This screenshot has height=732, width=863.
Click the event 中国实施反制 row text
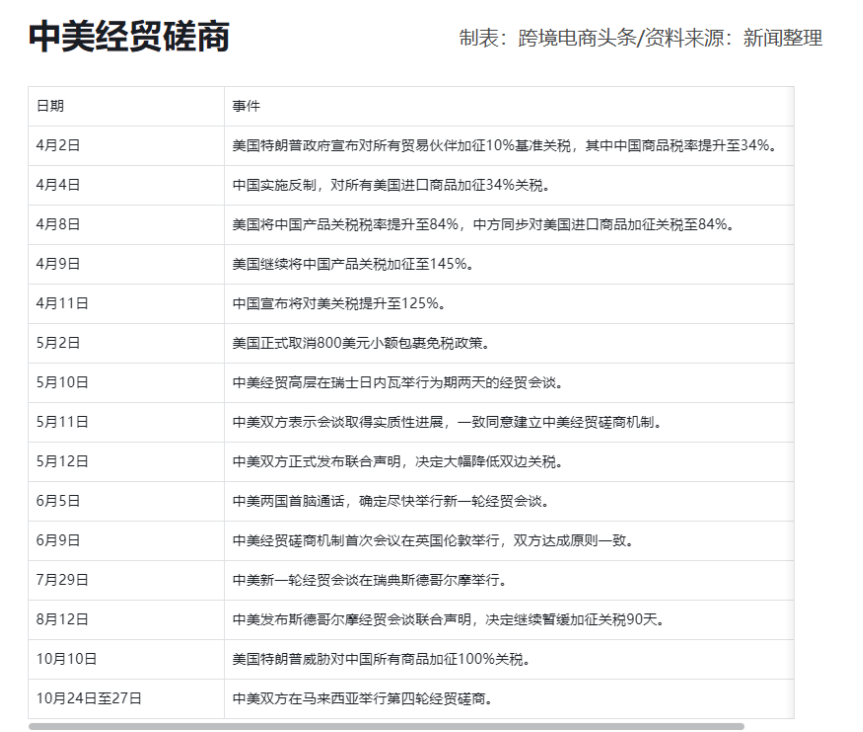391,185
